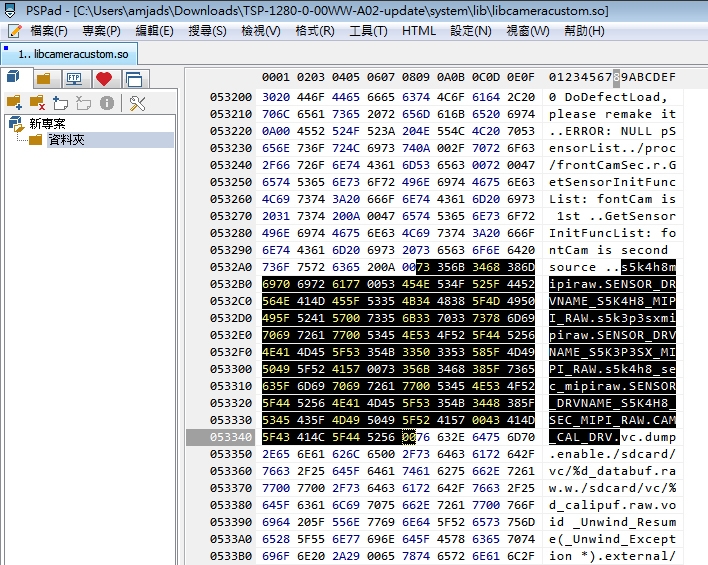The width and height of the screenshot is (708, 565).
Task: Click the hex byte 0076 on row 053340
Action: coord(416,437)
